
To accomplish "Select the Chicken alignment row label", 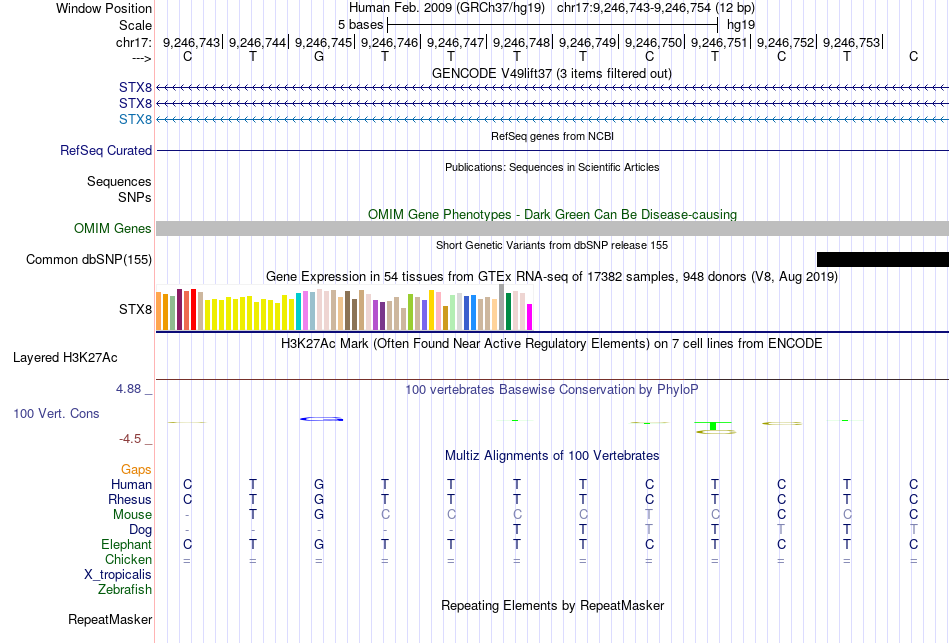I will pos(128,559).
